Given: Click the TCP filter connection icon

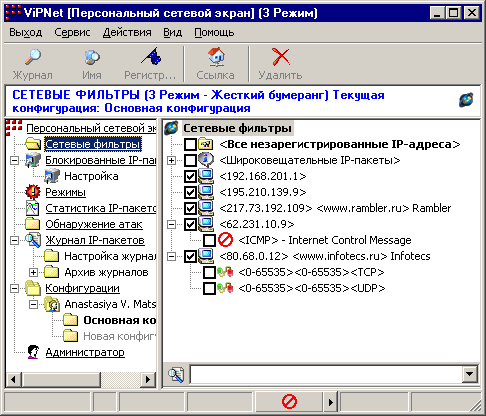Looking at the screenshot, I should (225, 272).
